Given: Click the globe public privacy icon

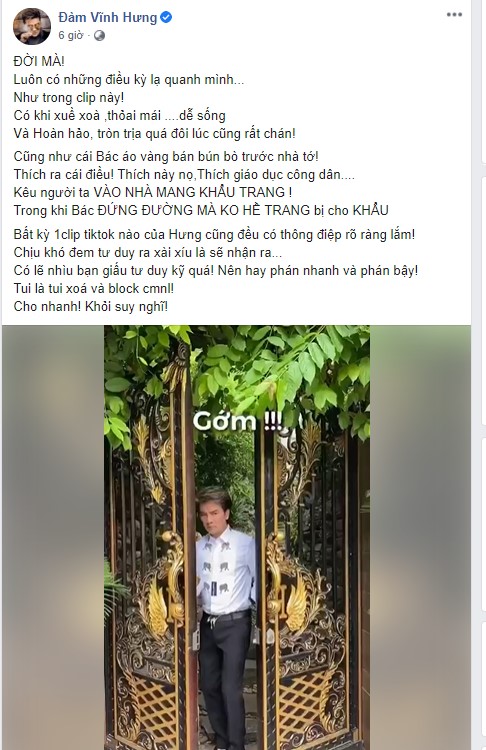Looking at the screenshot, I should 99,35.
